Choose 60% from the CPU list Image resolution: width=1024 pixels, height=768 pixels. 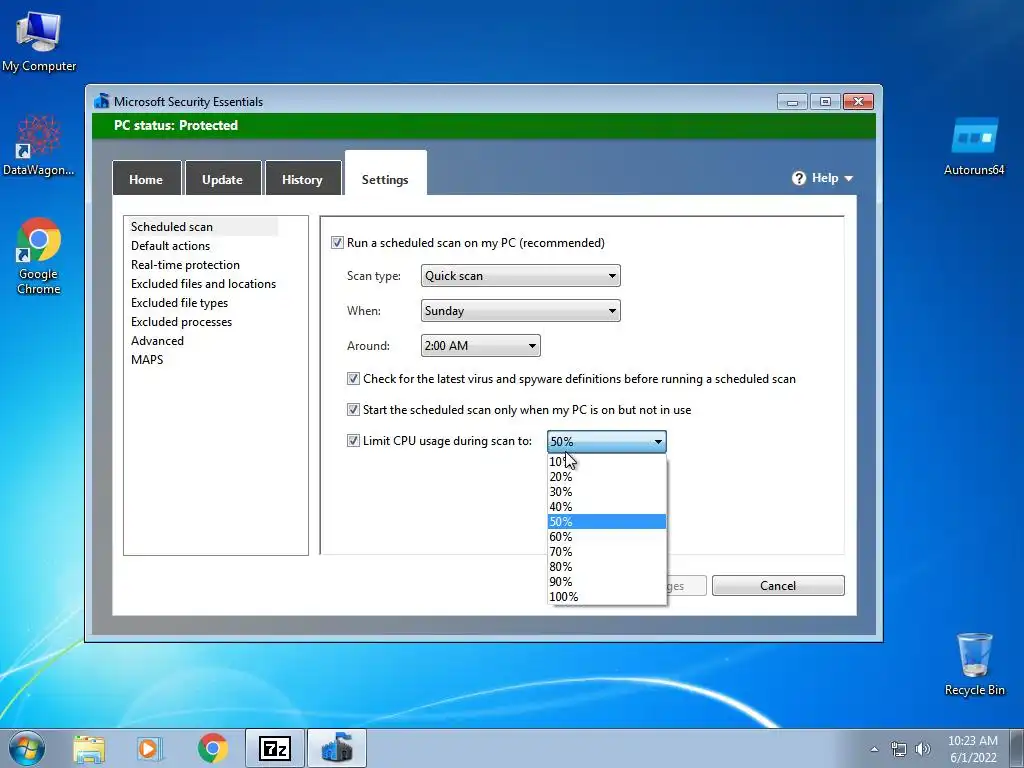click(x=607, y=537)
